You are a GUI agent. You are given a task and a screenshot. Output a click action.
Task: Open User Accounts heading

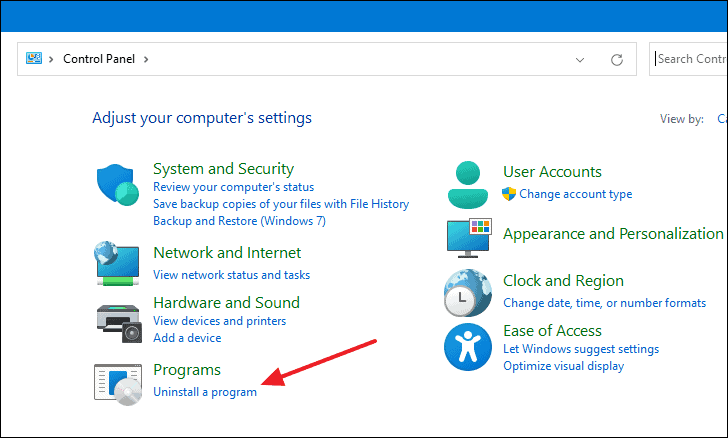click(x=552, y=172)
